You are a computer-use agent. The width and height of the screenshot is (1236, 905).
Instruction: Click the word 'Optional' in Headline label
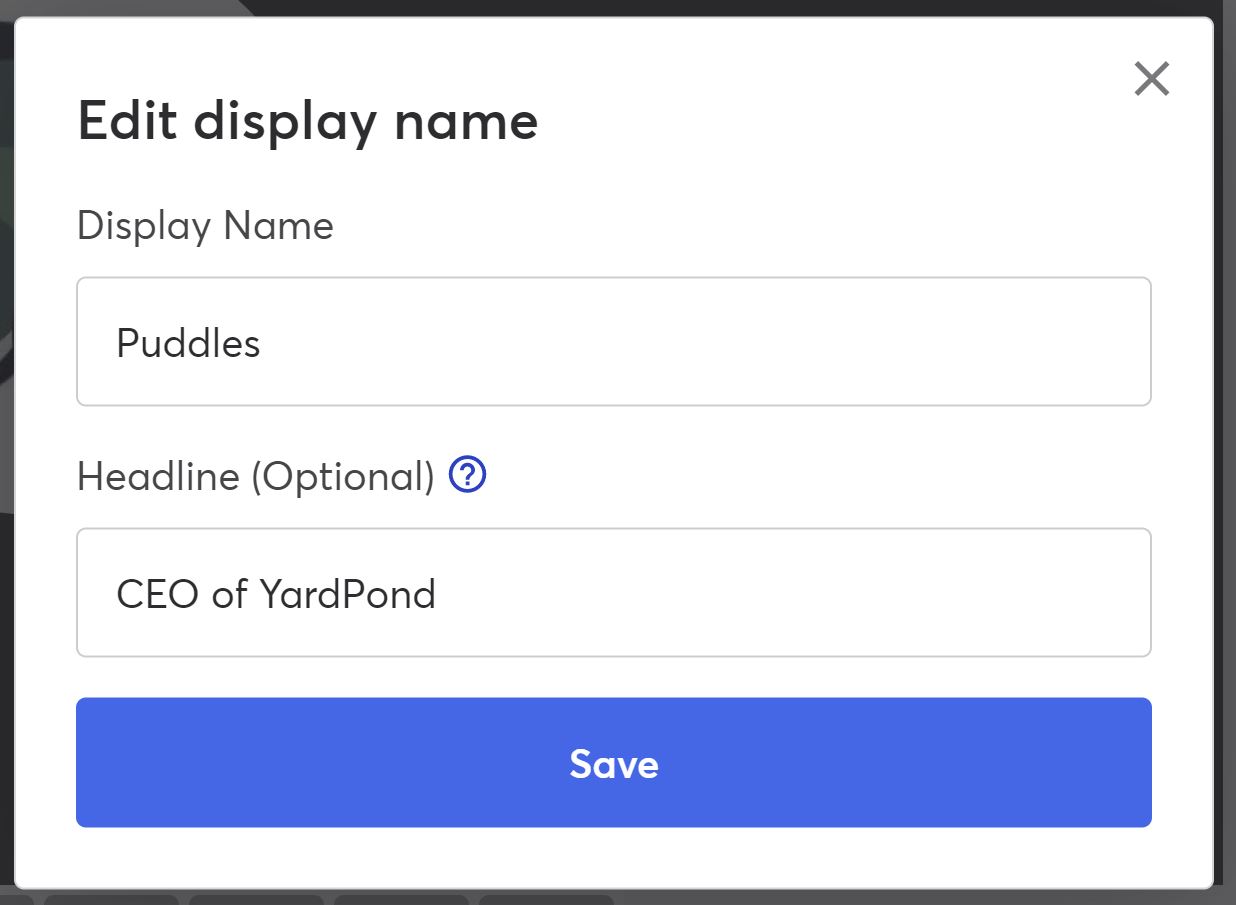341,477
